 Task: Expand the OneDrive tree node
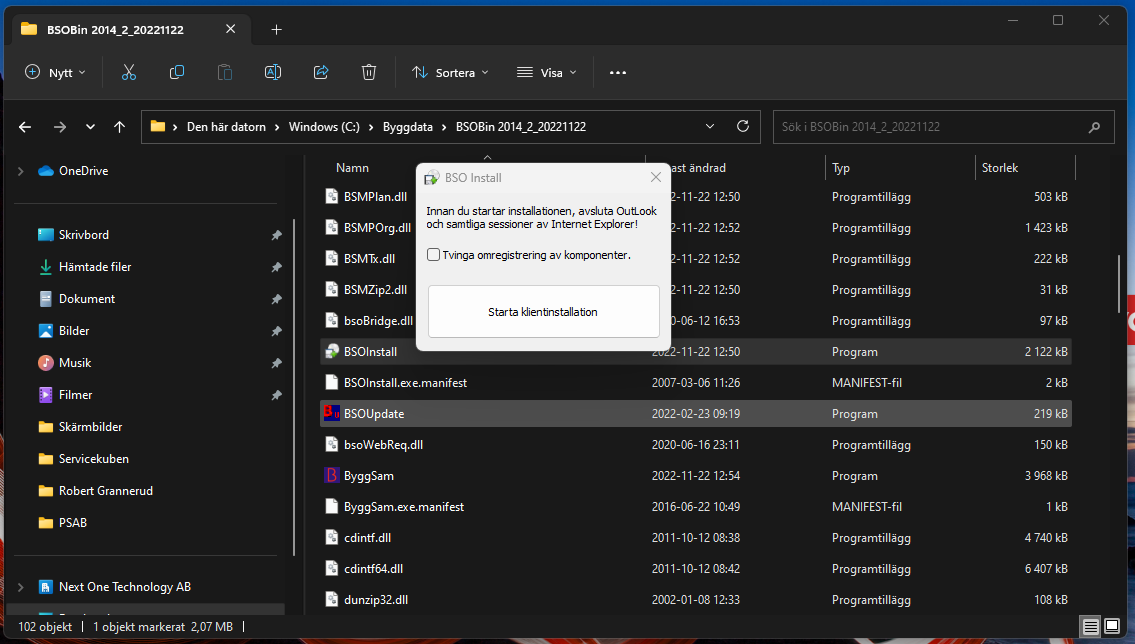pos(21,171)
